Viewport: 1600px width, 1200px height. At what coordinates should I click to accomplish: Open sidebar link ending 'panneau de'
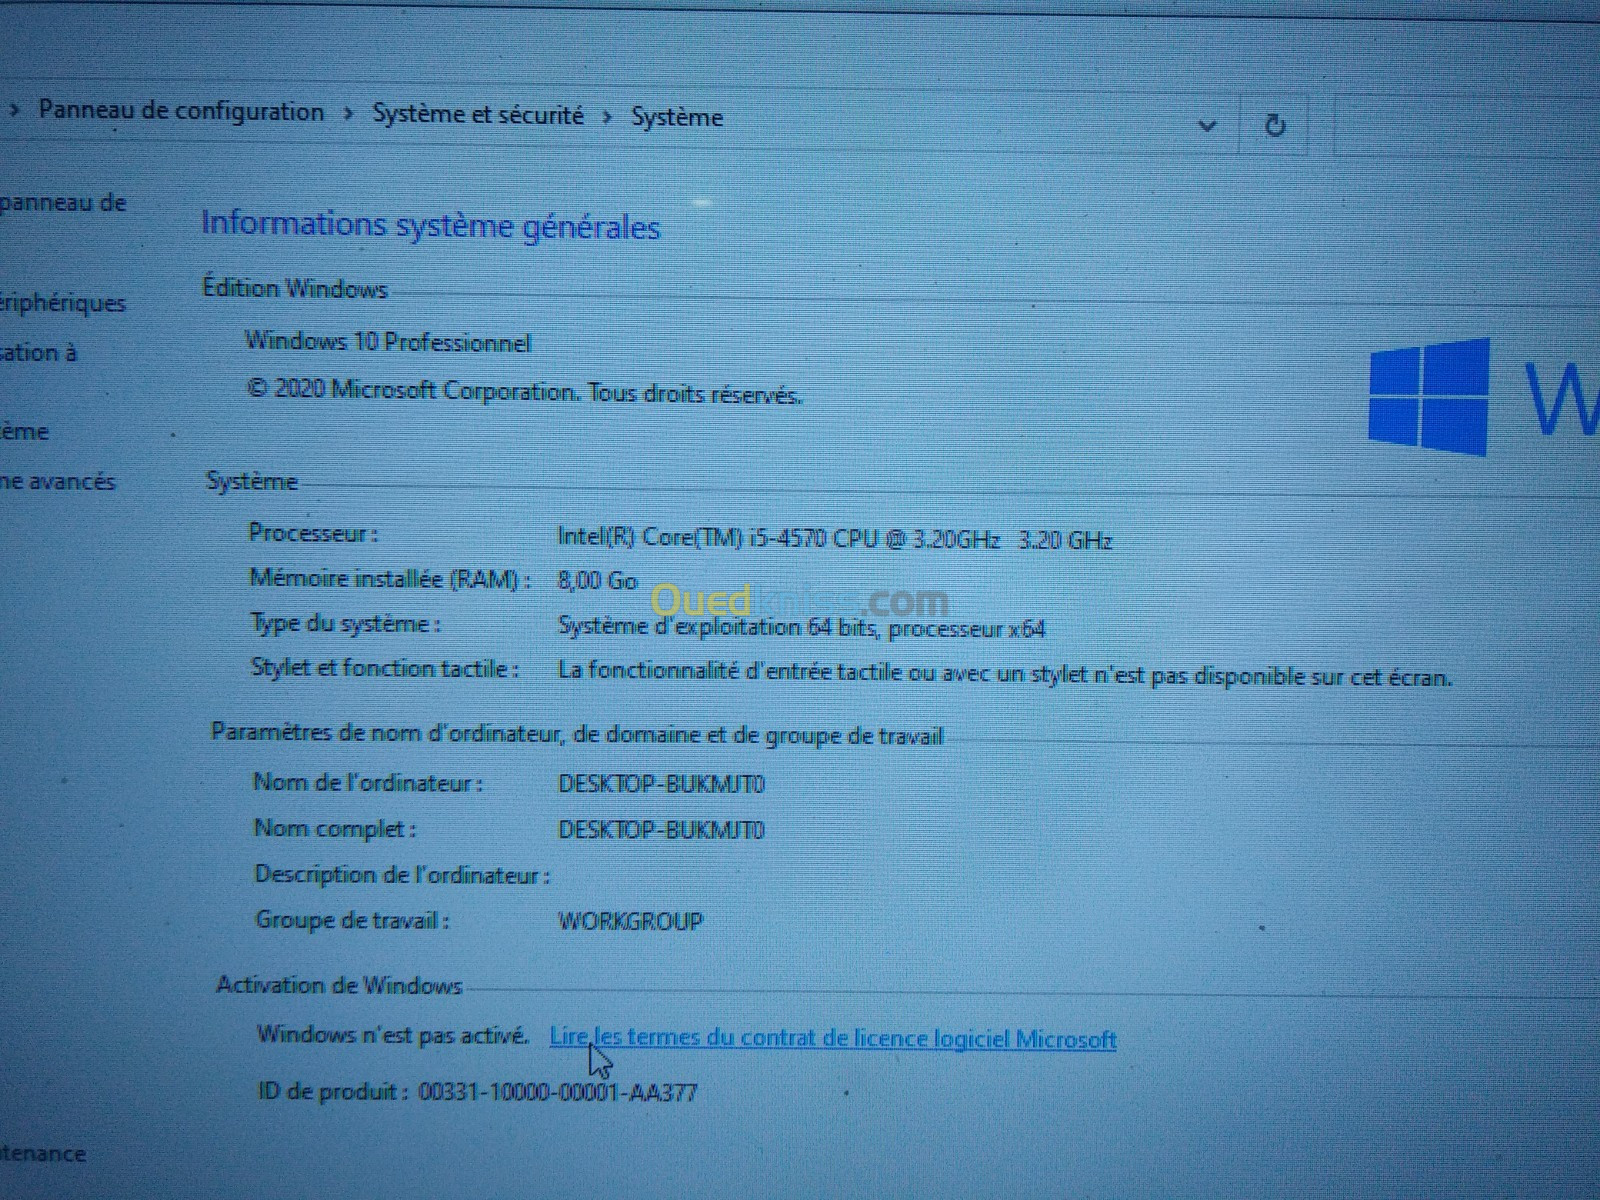pos(63,203)
